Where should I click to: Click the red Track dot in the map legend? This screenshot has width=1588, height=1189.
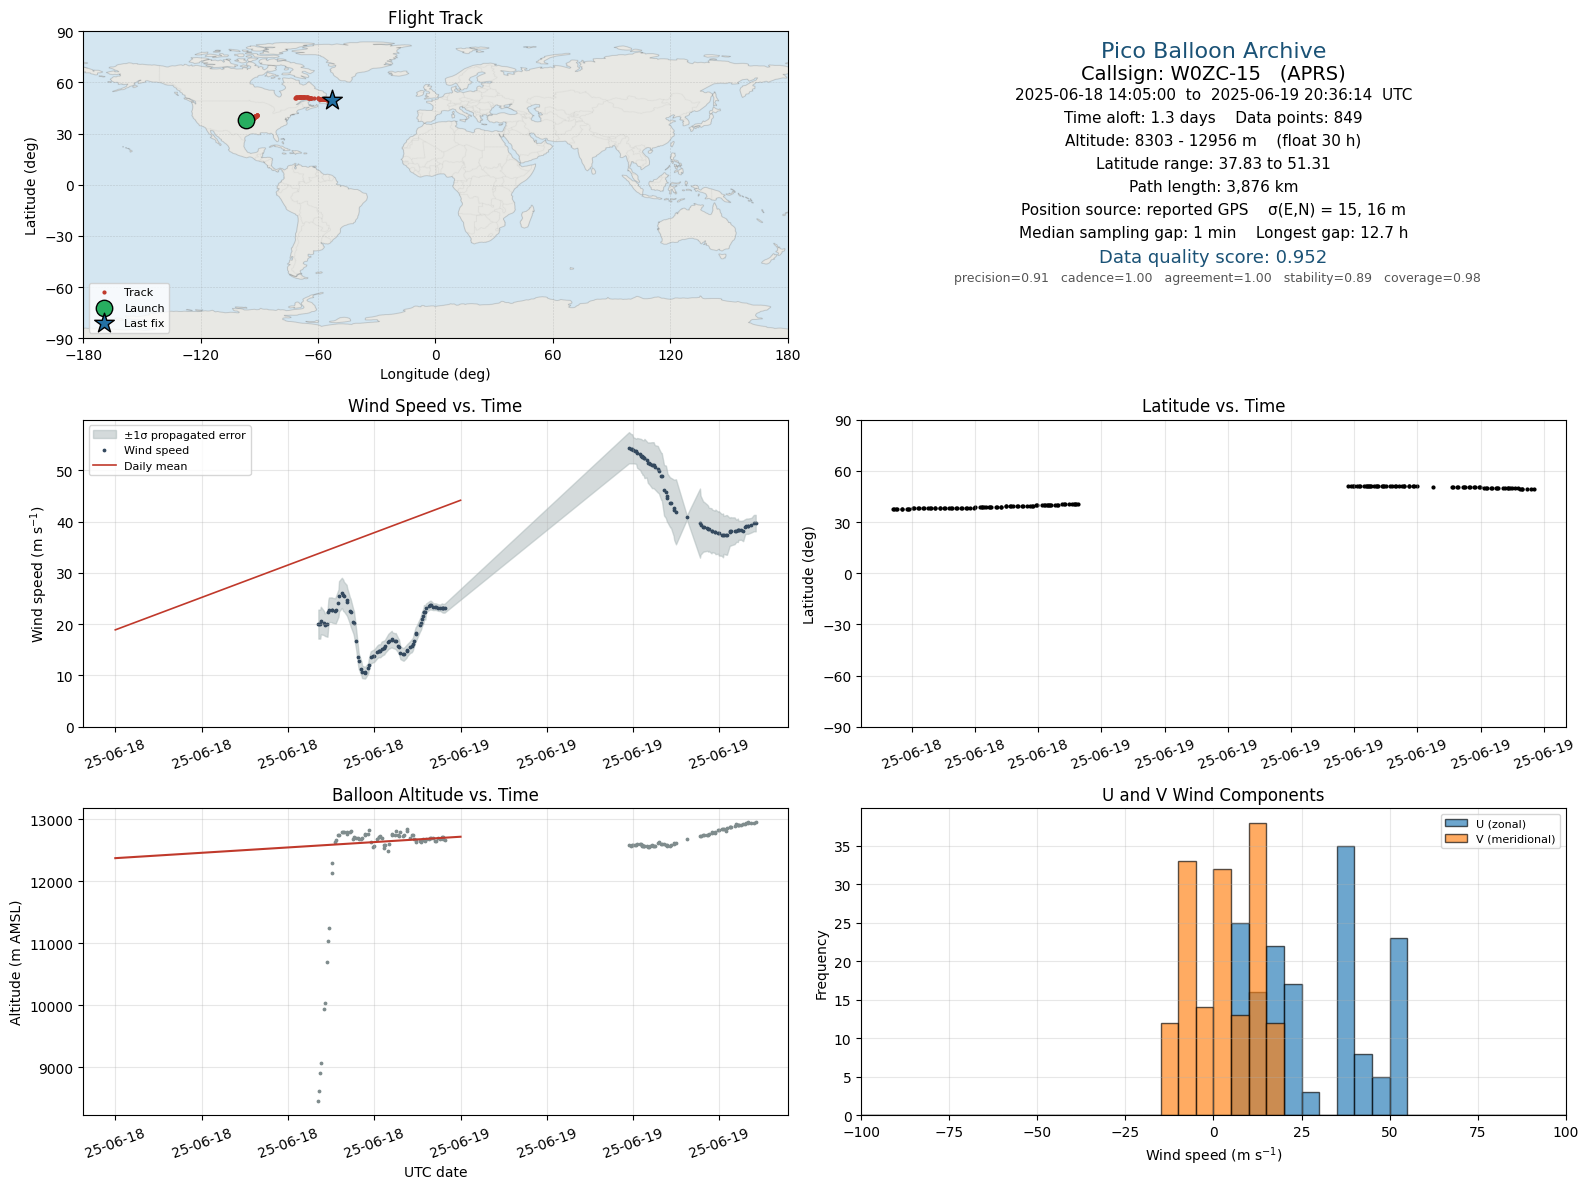point(104,293)
